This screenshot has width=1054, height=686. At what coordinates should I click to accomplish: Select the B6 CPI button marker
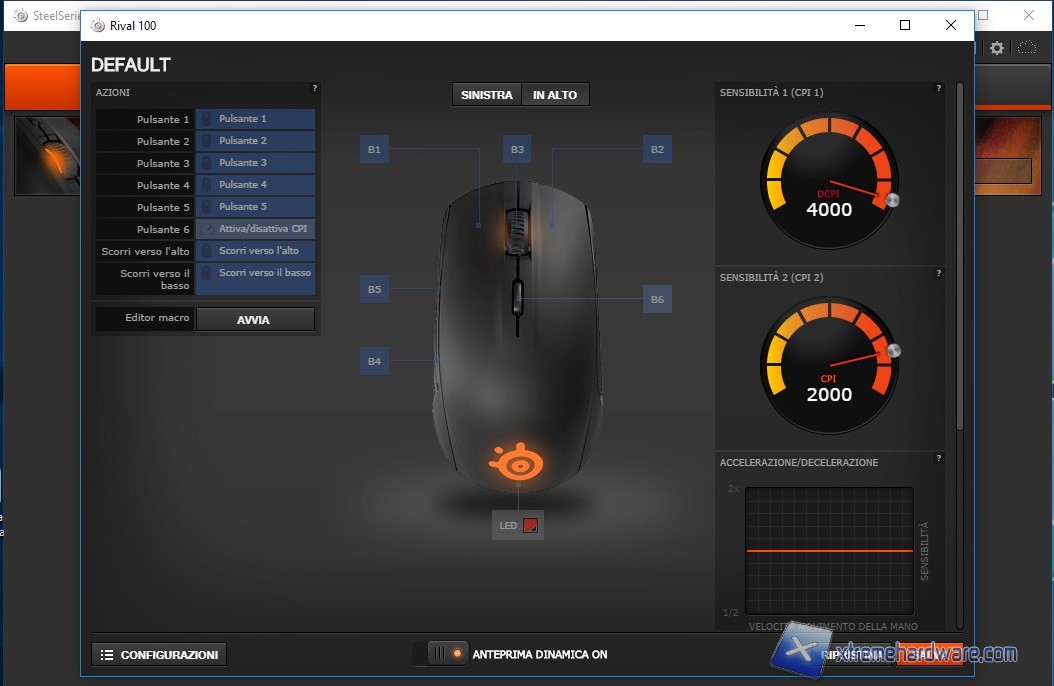click(x=657, y=299)
